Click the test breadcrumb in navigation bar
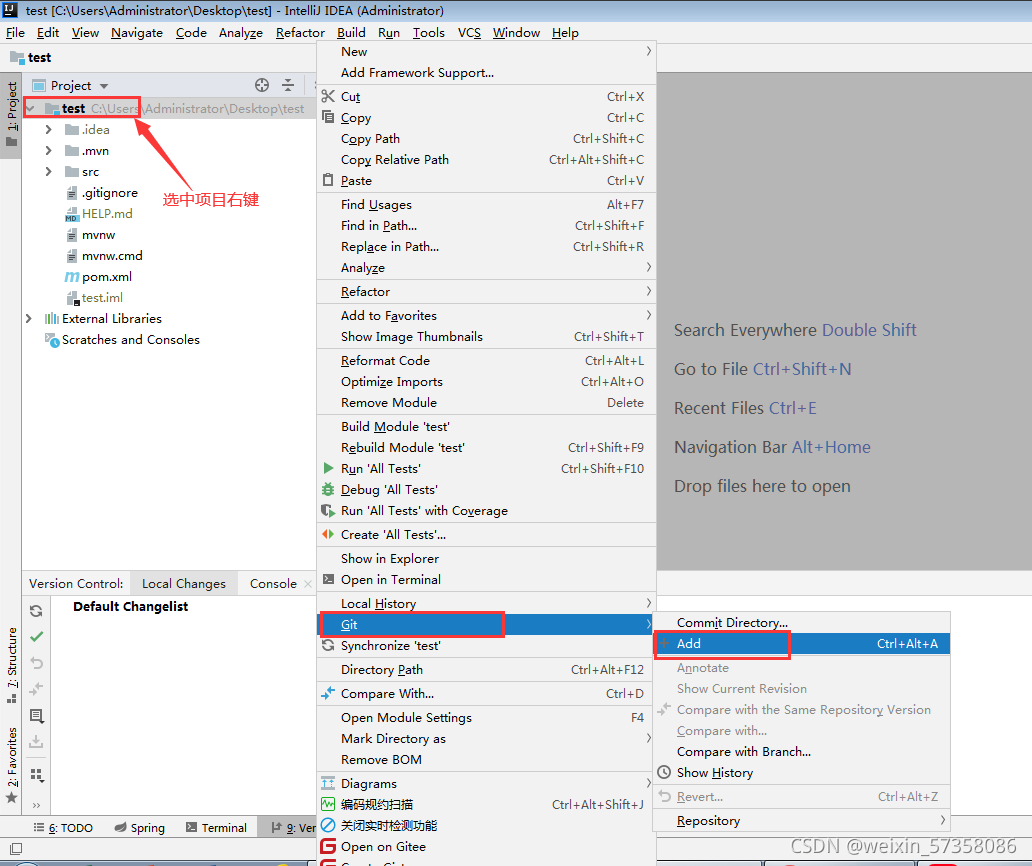 tap(32, 57)
